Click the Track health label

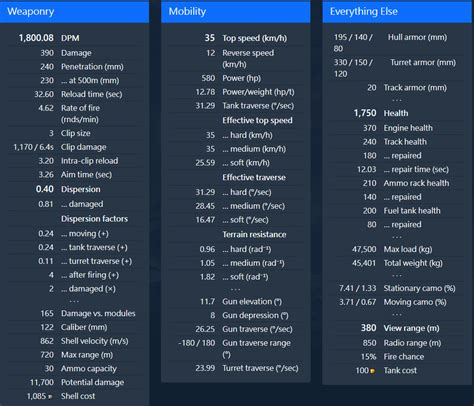click(405, 142)
